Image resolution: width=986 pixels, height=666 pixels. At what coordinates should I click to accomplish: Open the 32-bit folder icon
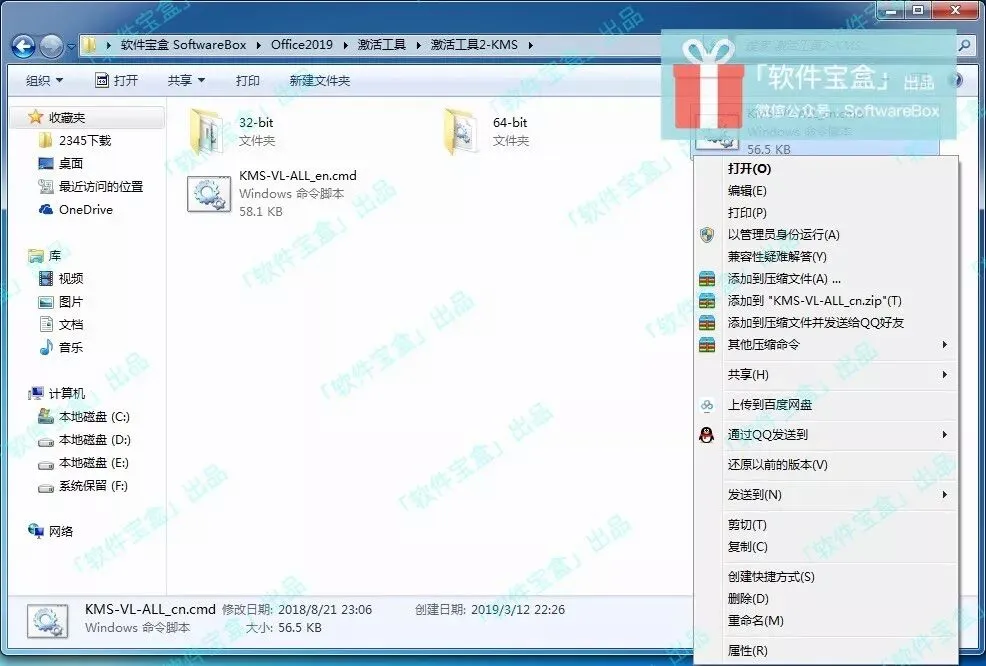(x=208, y=131)
